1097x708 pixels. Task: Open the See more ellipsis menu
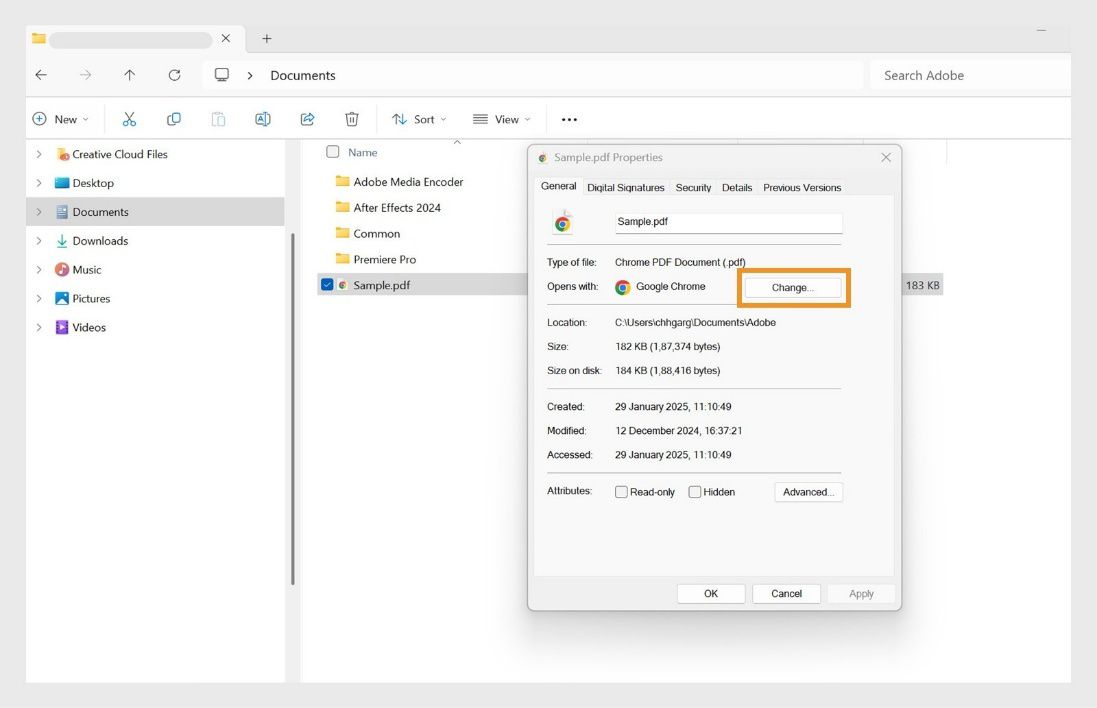click(569, 118)
